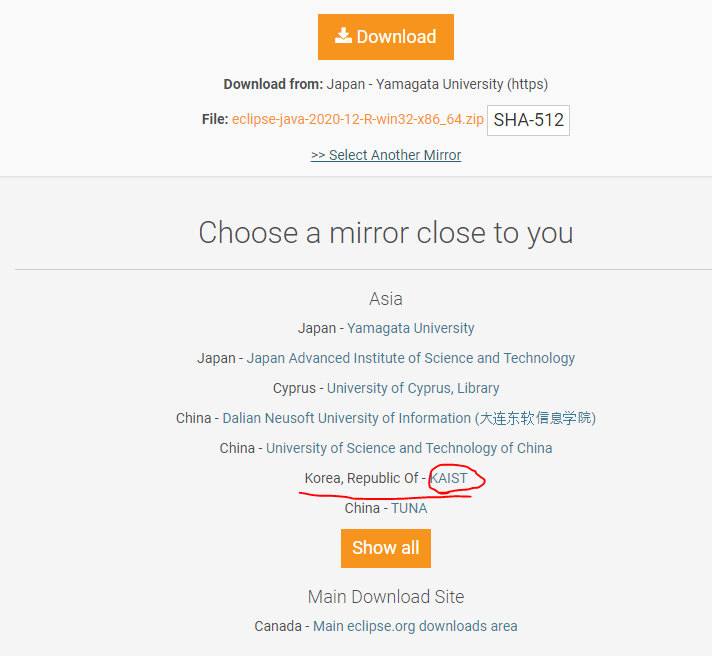712x656 pixels.
Task: Click the Asia region heading
Action: [386, 299]
